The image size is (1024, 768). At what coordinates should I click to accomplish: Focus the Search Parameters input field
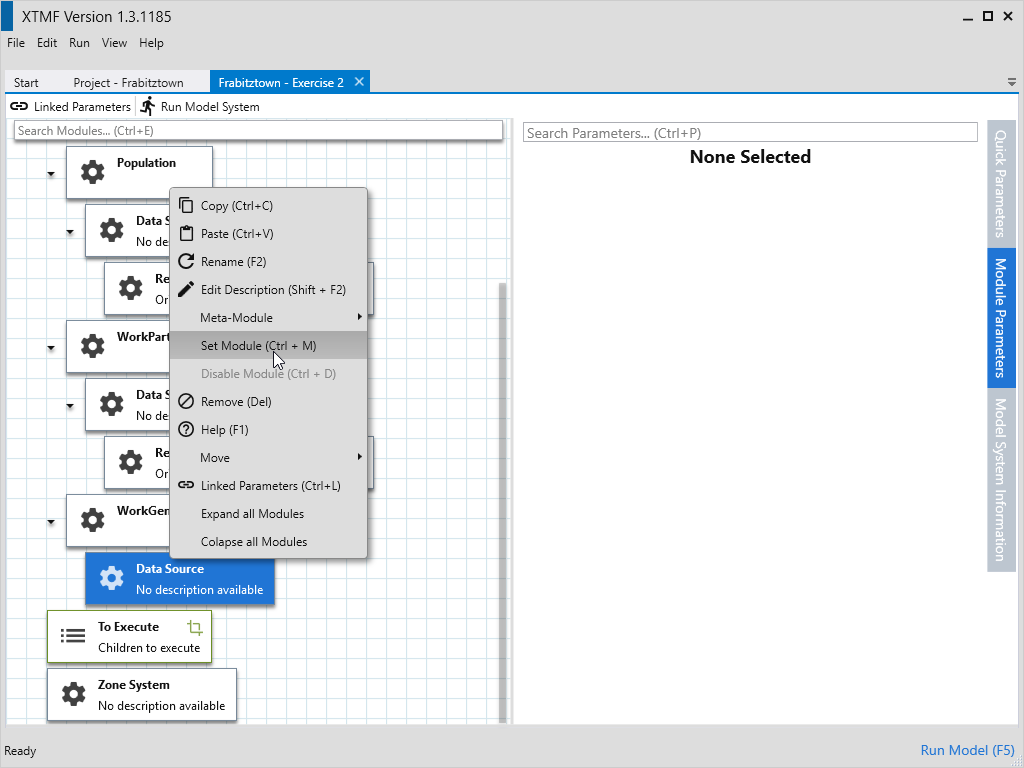click(x=749, y=133)
